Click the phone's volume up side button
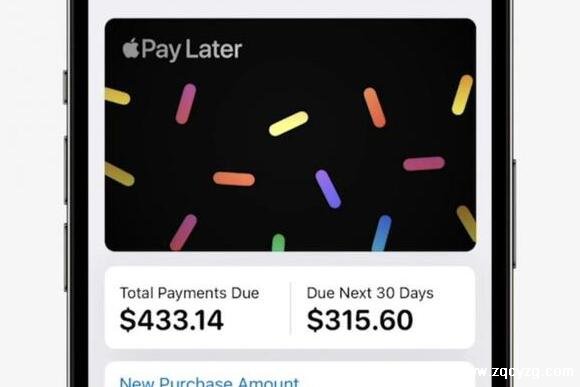 coord(66,169)
